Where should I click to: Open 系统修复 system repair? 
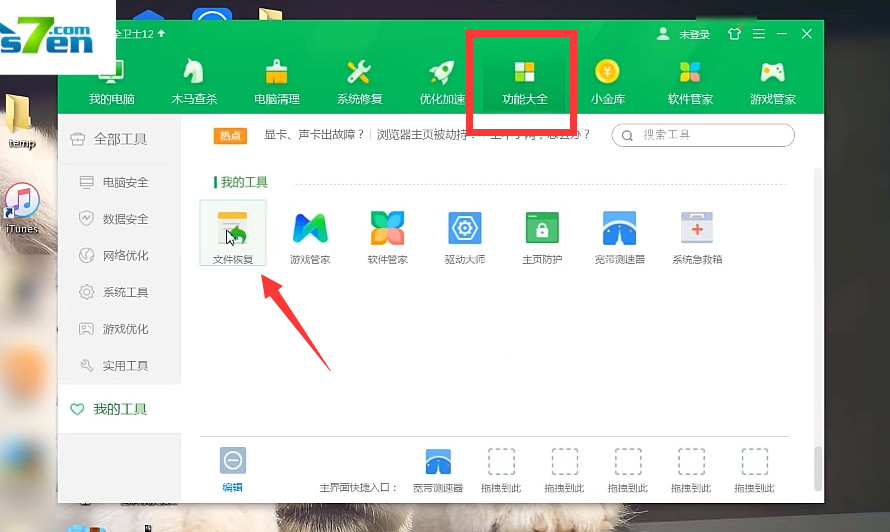point(359,83)
